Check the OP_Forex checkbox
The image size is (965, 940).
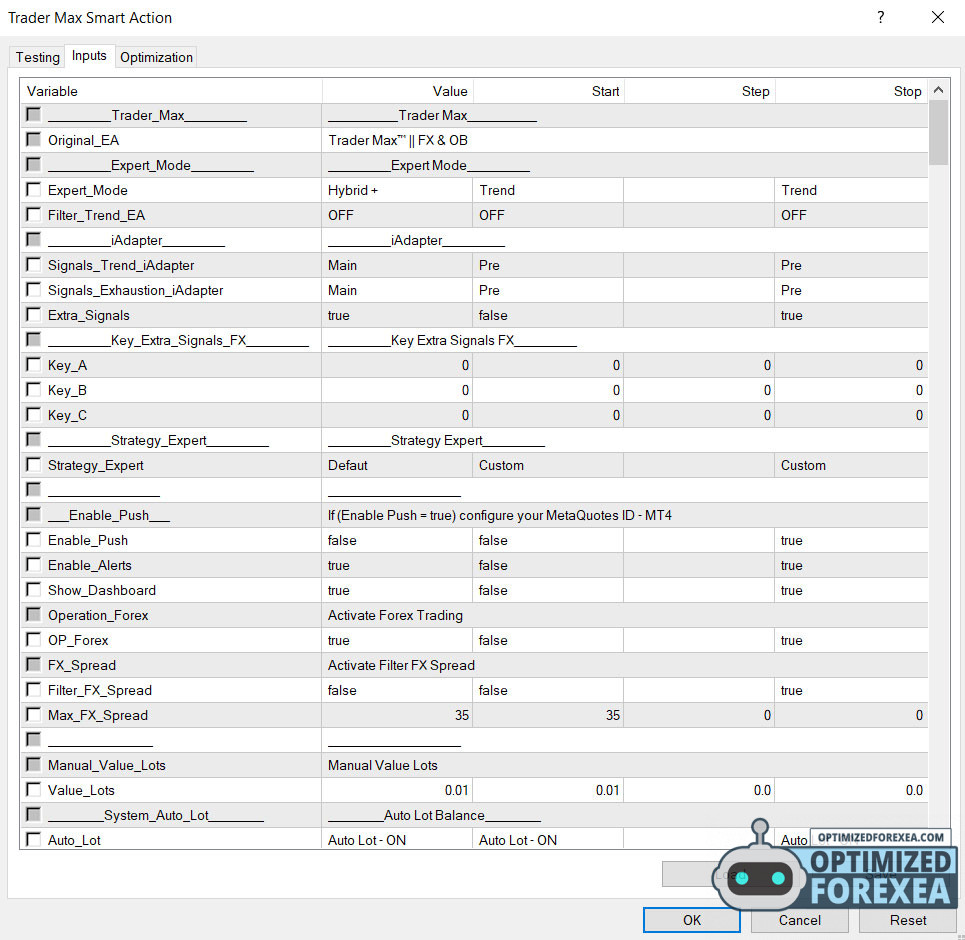[33, 640]
